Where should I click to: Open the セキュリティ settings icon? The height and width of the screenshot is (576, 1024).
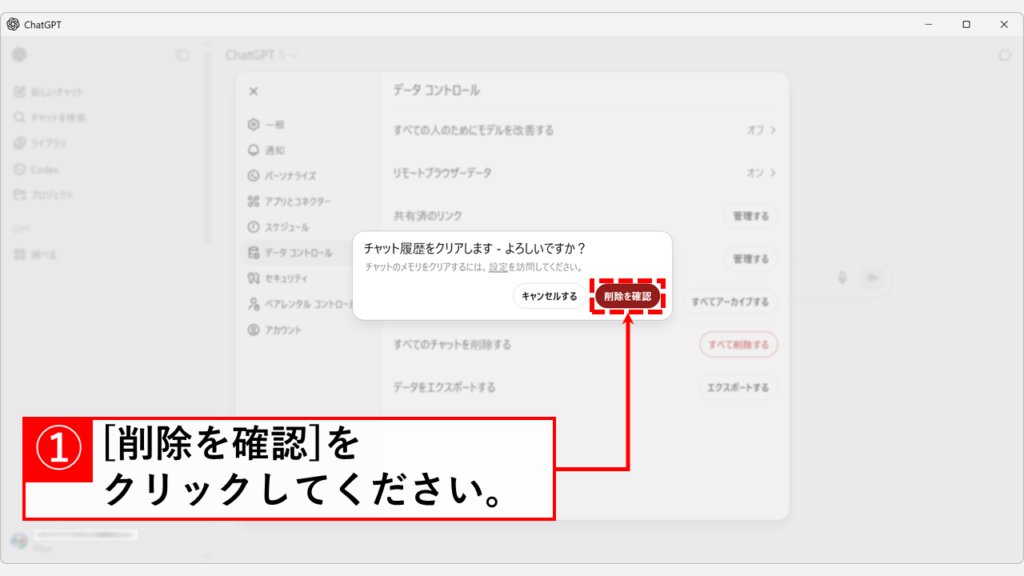[x=253, y=278]
